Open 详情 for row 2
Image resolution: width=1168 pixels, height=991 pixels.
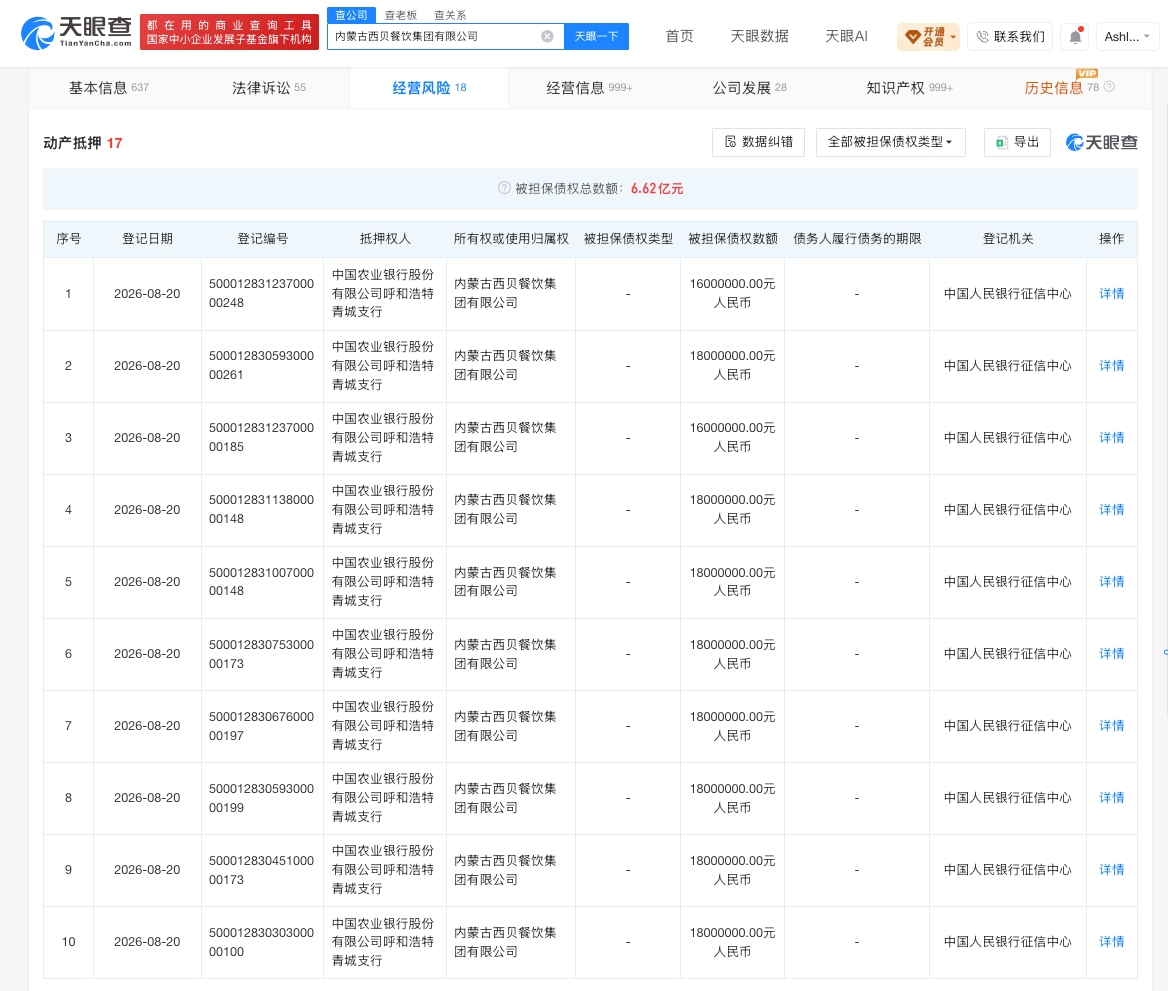coord(1111,366)
